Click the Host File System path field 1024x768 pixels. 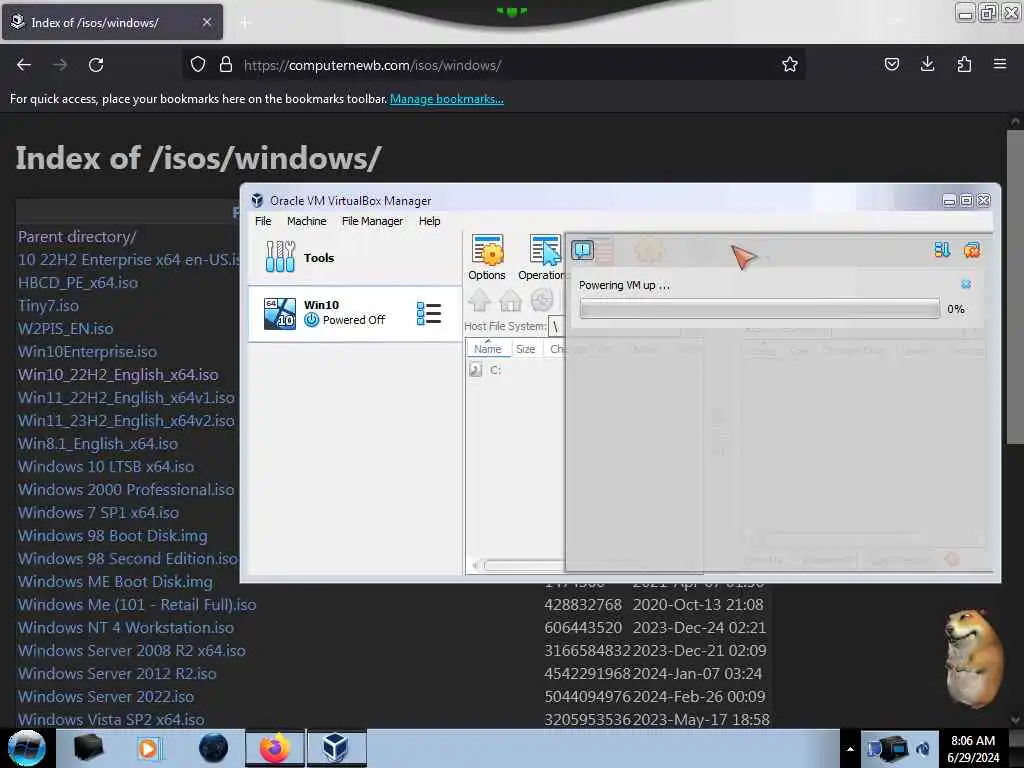557,326
